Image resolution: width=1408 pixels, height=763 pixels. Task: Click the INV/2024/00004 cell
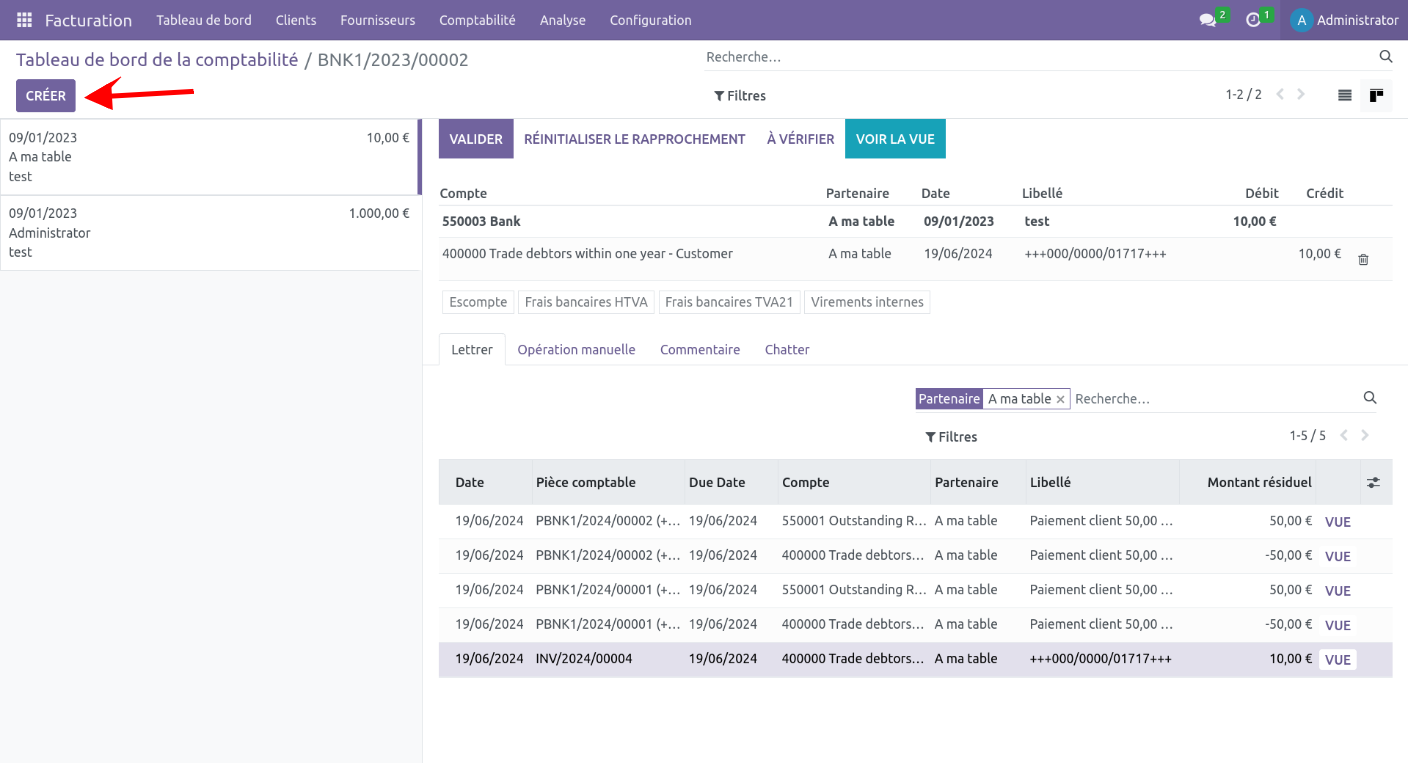pyautogui.click(x=608, y=659)
